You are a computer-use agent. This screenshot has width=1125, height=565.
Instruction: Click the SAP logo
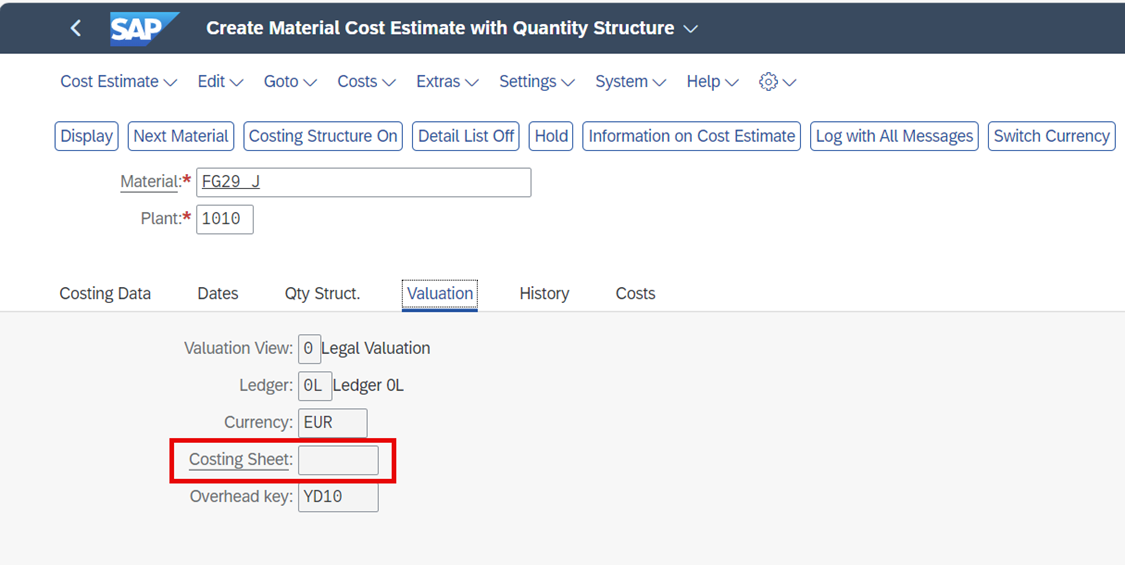[144, 28]
